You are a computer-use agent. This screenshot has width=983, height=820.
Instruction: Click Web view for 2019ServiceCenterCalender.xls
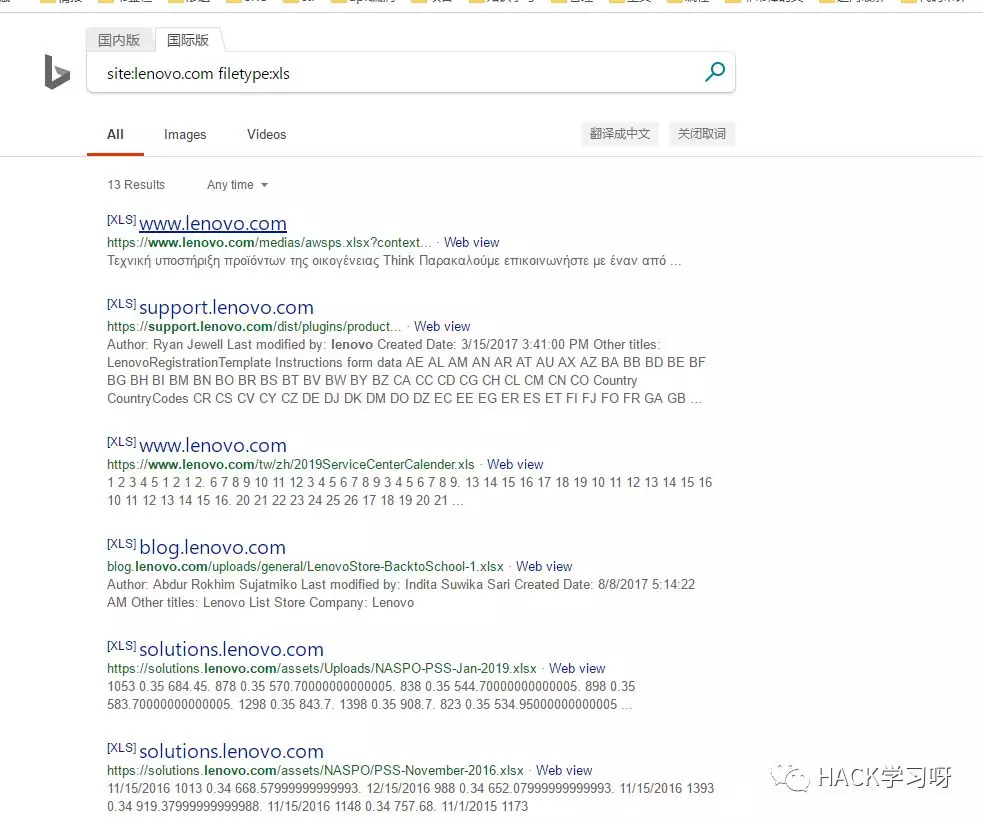(x=515, y=465)
